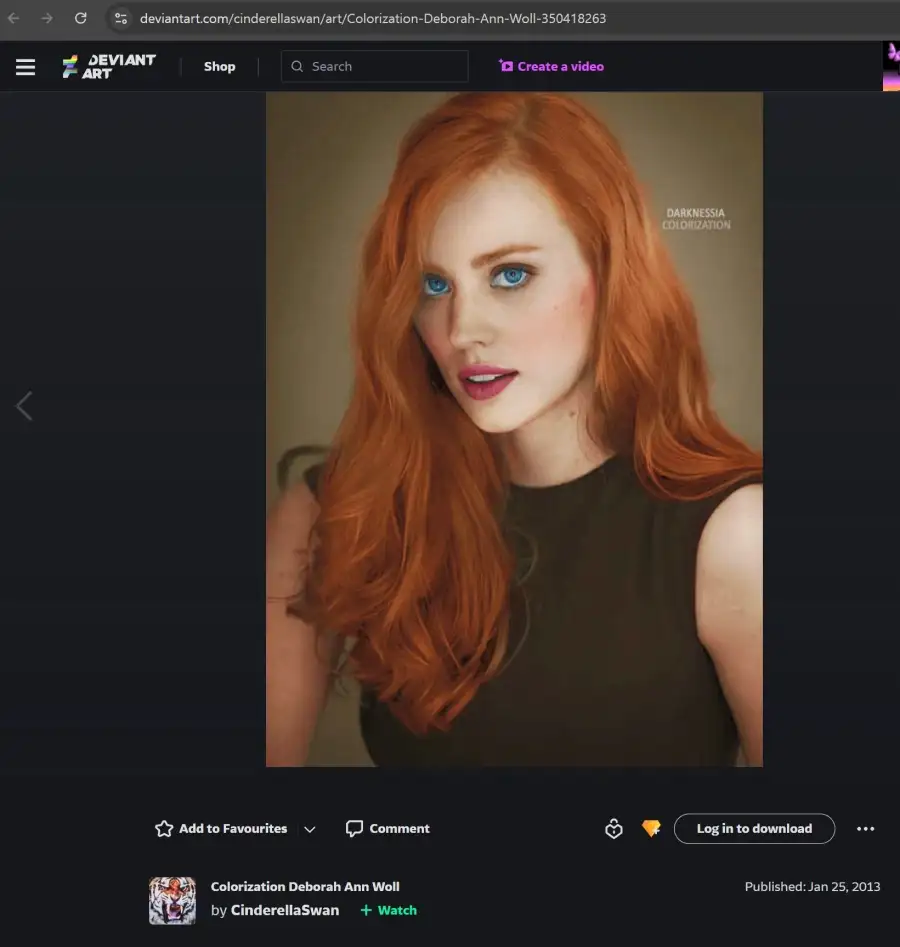This screenshot has height=947, width=900.
Task: Open the hamburger navigation menu
Action: click(25, 66)
